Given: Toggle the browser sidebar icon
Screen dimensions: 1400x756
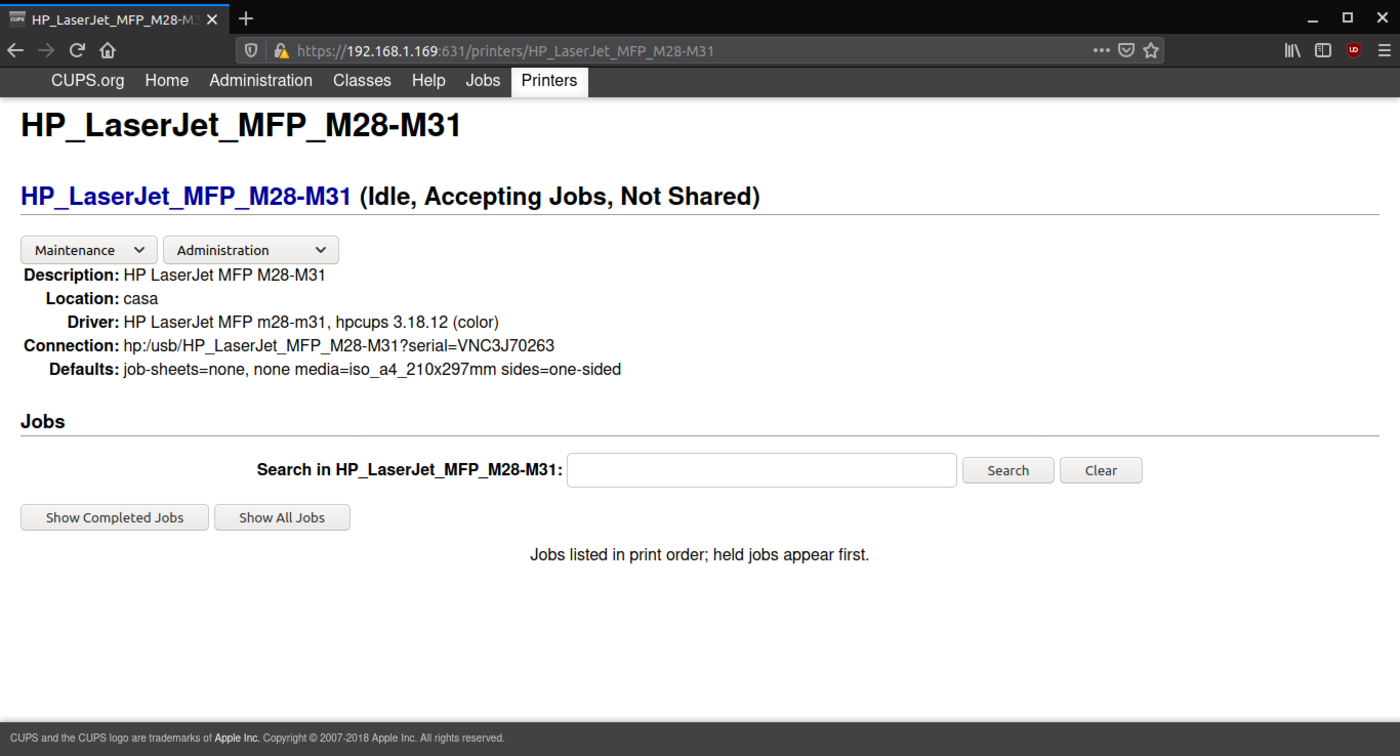Looking at the screenshot, I should 1323,50.
